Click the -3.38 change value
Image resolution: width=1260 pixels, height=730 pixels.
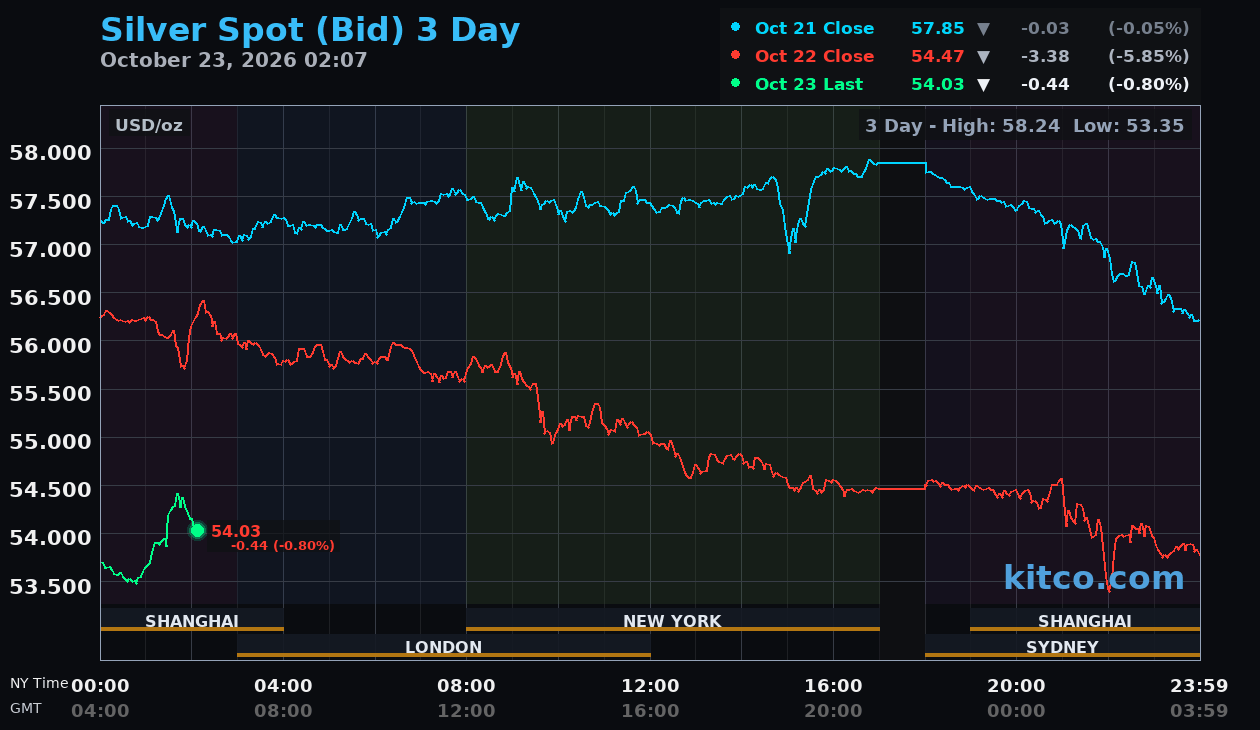coord(1044,56)
